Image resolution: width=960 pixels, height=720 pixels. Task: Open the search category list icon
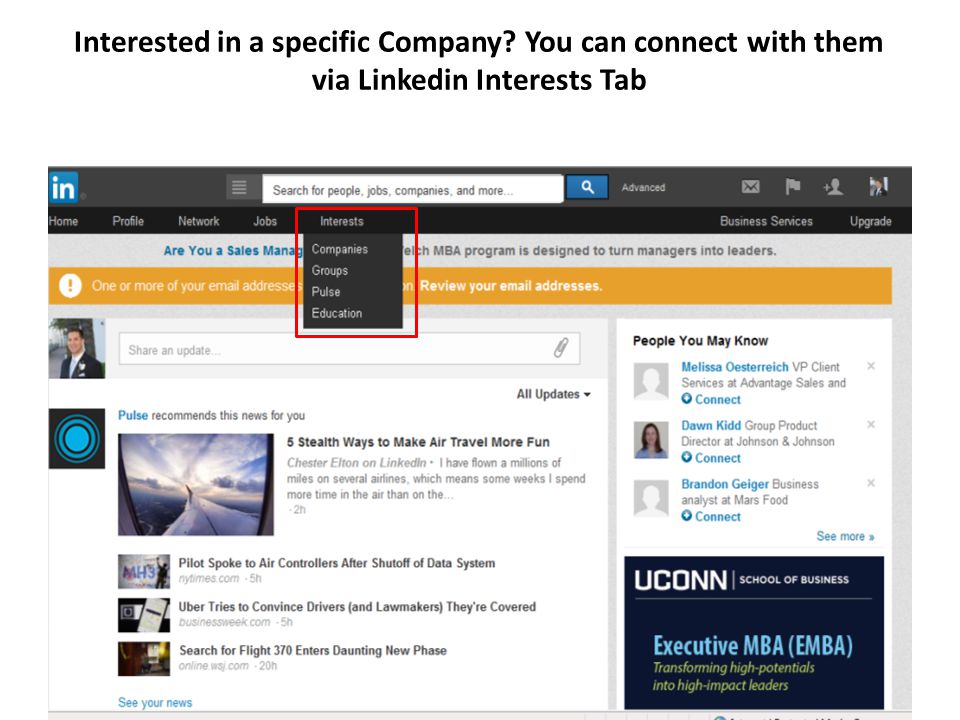[239, 187]
